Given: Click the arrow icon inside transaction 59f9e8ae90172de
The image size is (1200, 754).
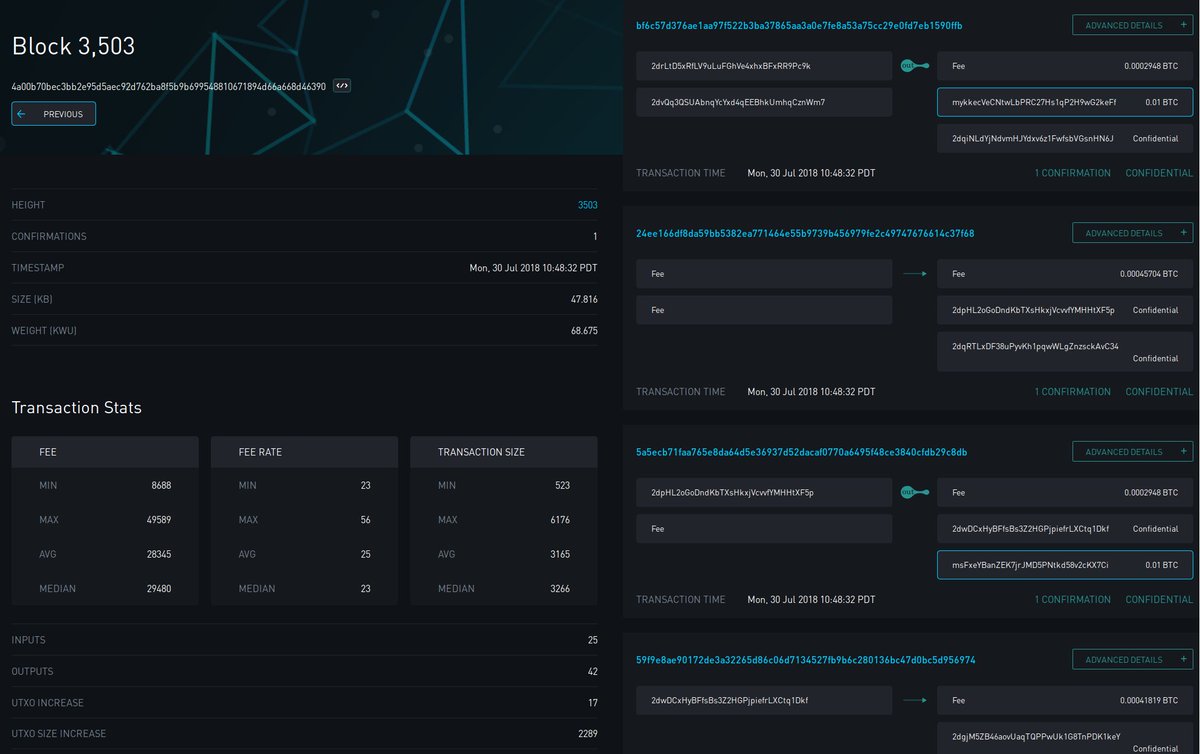Looking at the screenshot, I should [914, 700].
